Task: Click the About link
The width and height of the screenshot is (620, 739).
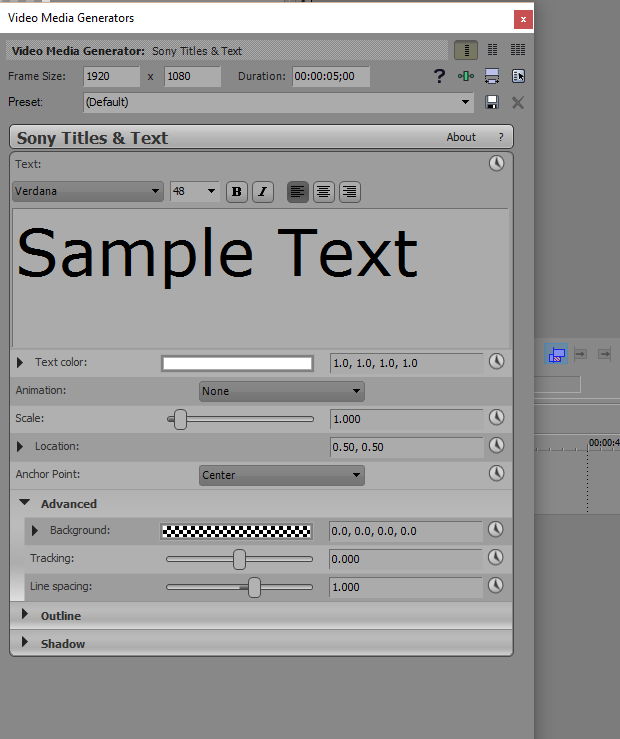Action: 461,137
